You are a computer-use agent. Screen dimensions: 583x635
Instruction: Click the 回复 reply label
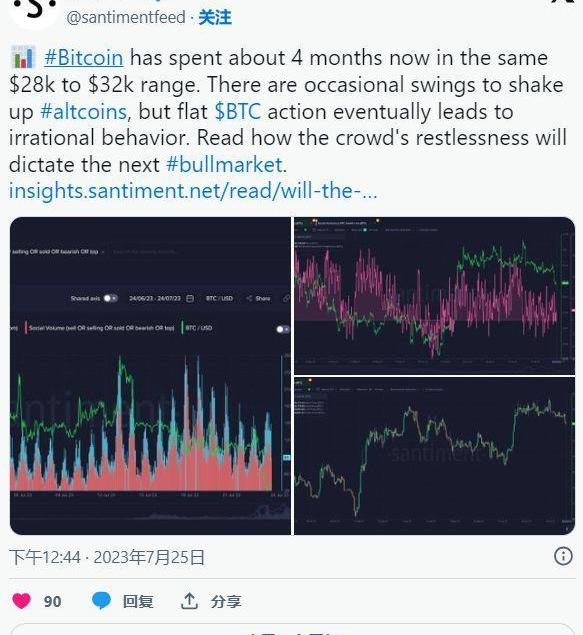coord(138,601)
